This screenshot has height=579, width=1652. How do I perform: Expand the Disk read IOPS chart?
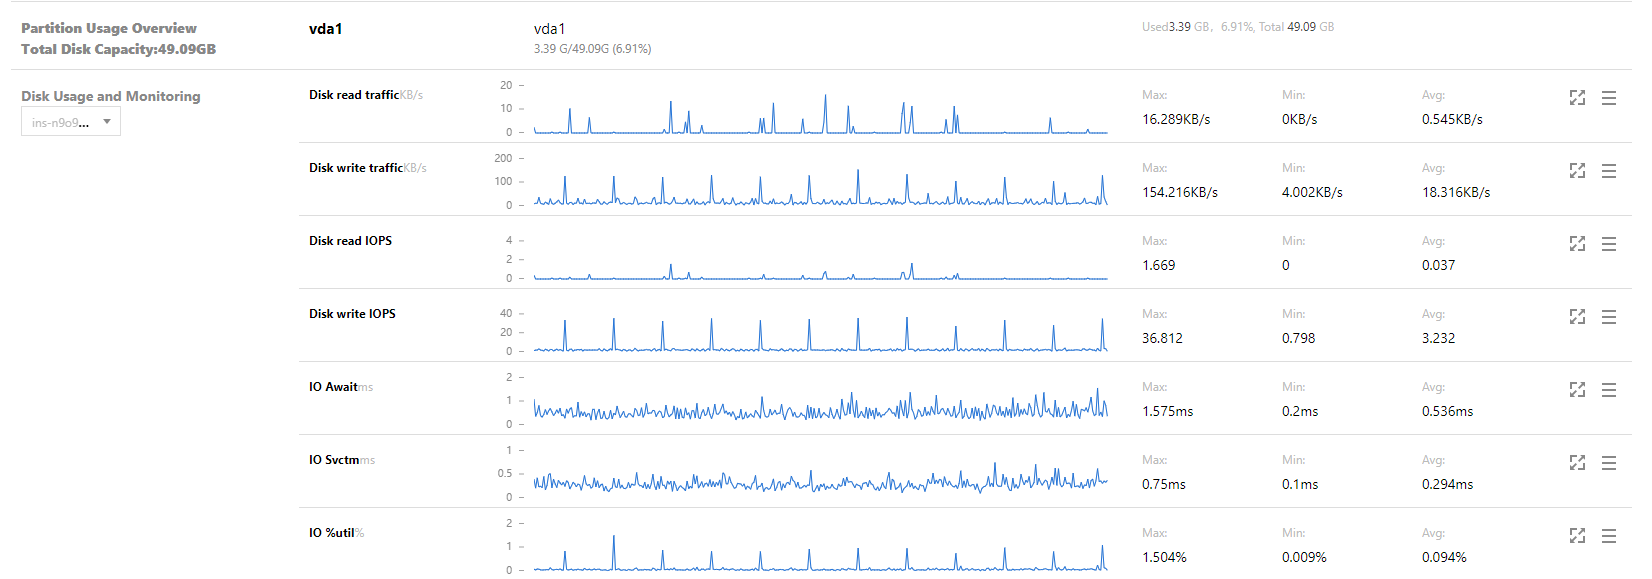(x=1577, y=244)
